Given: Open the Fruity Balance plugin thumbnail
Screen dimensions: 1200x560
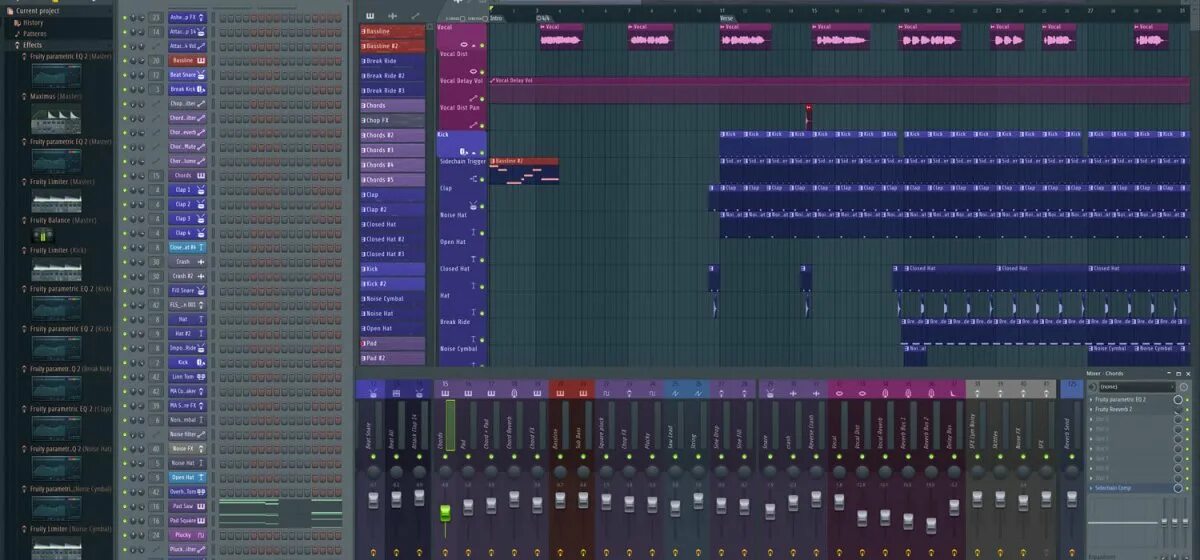Looking at the screenshot, I should 44,235.
